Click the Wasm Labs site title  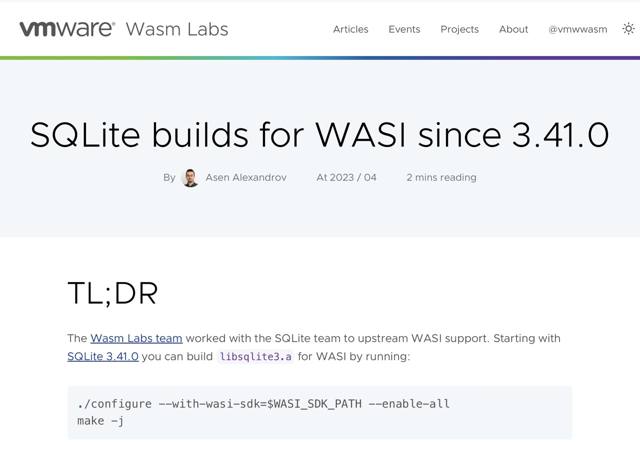pyautogui.click(x=177, y=28)
